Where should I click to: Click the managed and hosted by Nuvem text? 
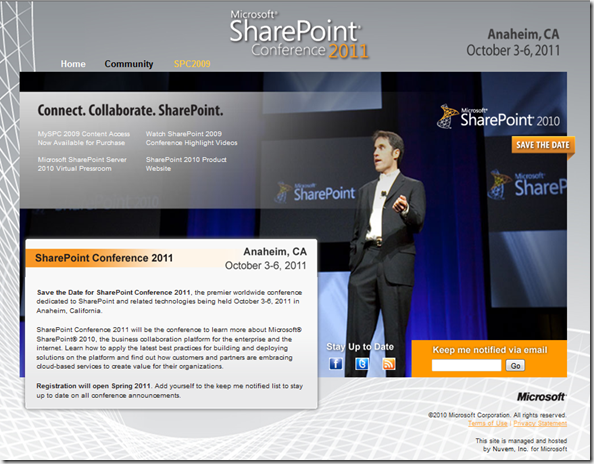point(521,445)
